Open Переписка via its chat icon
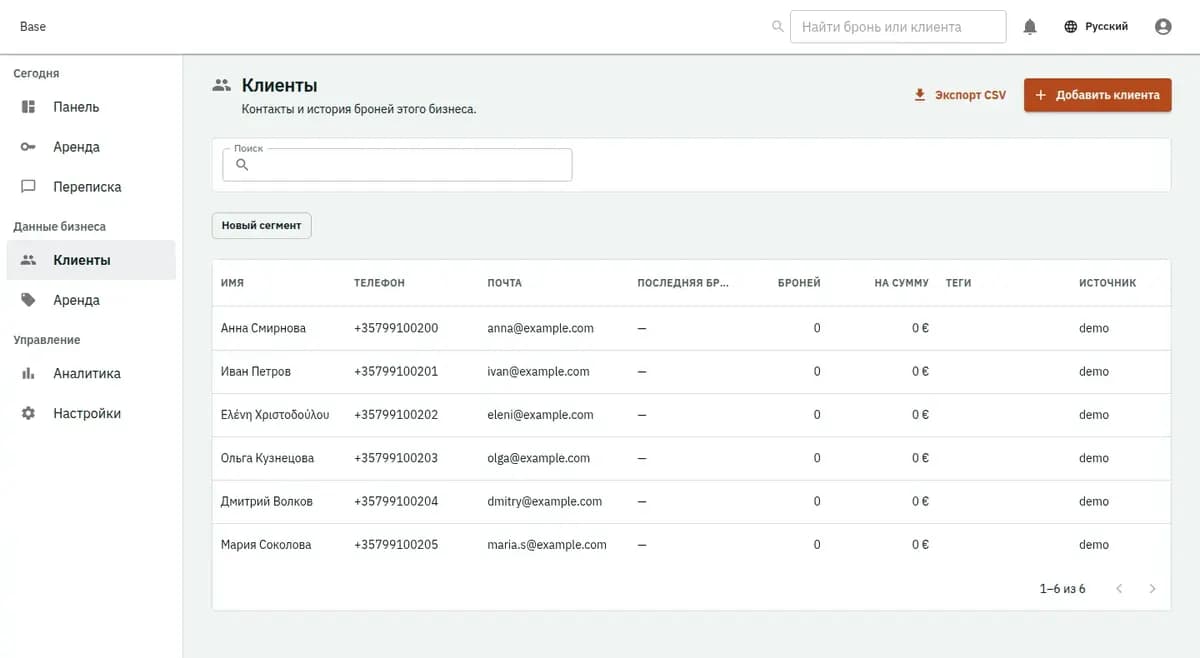This screenshot has width=1200, height=658. [x=29, y=187]
